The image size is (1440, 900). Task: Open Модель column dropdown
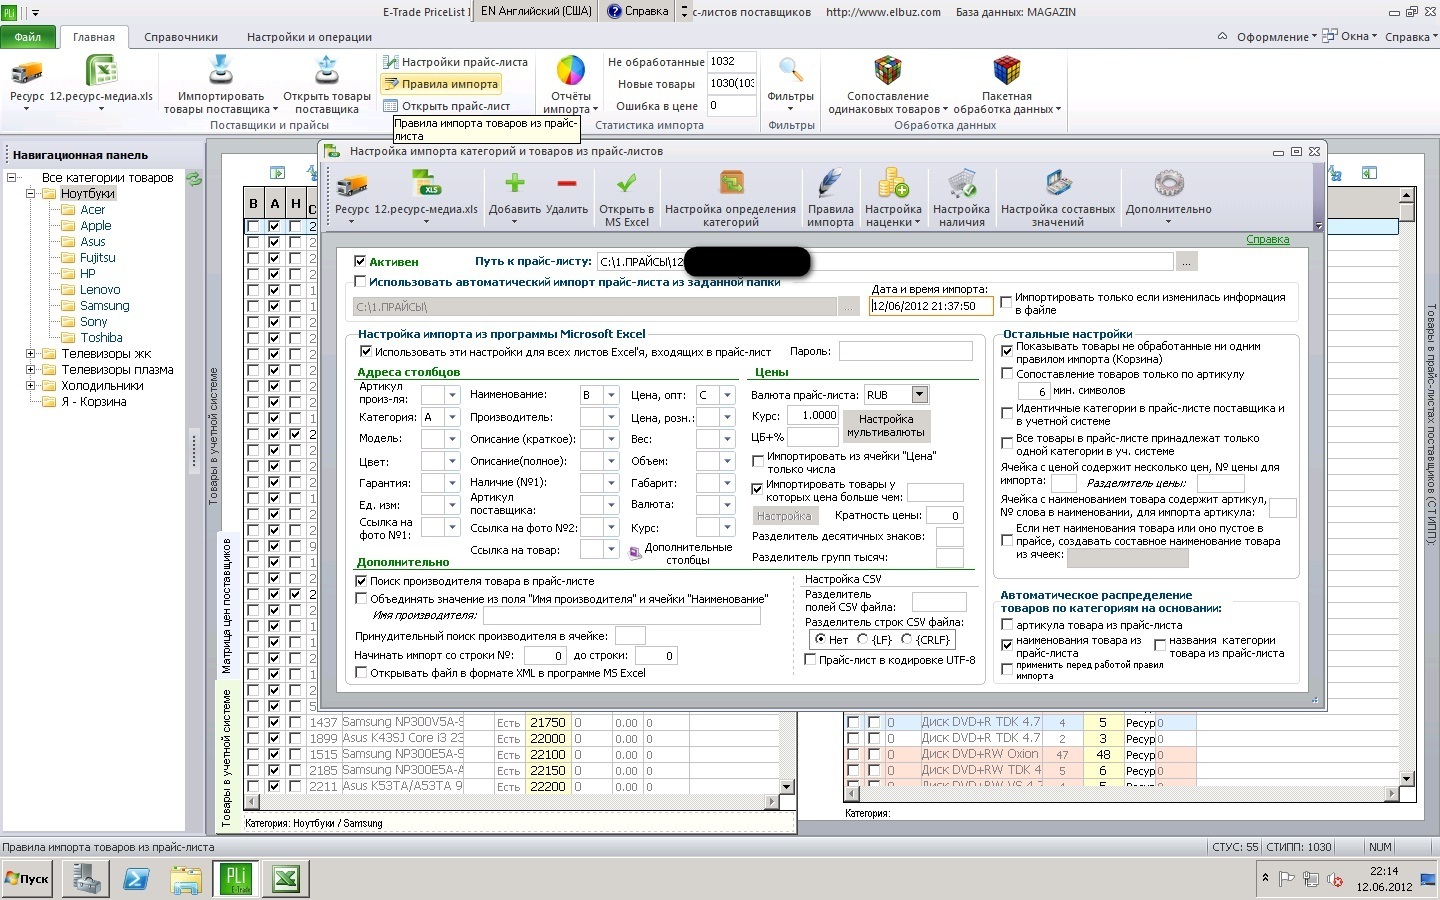pos(452,439)
